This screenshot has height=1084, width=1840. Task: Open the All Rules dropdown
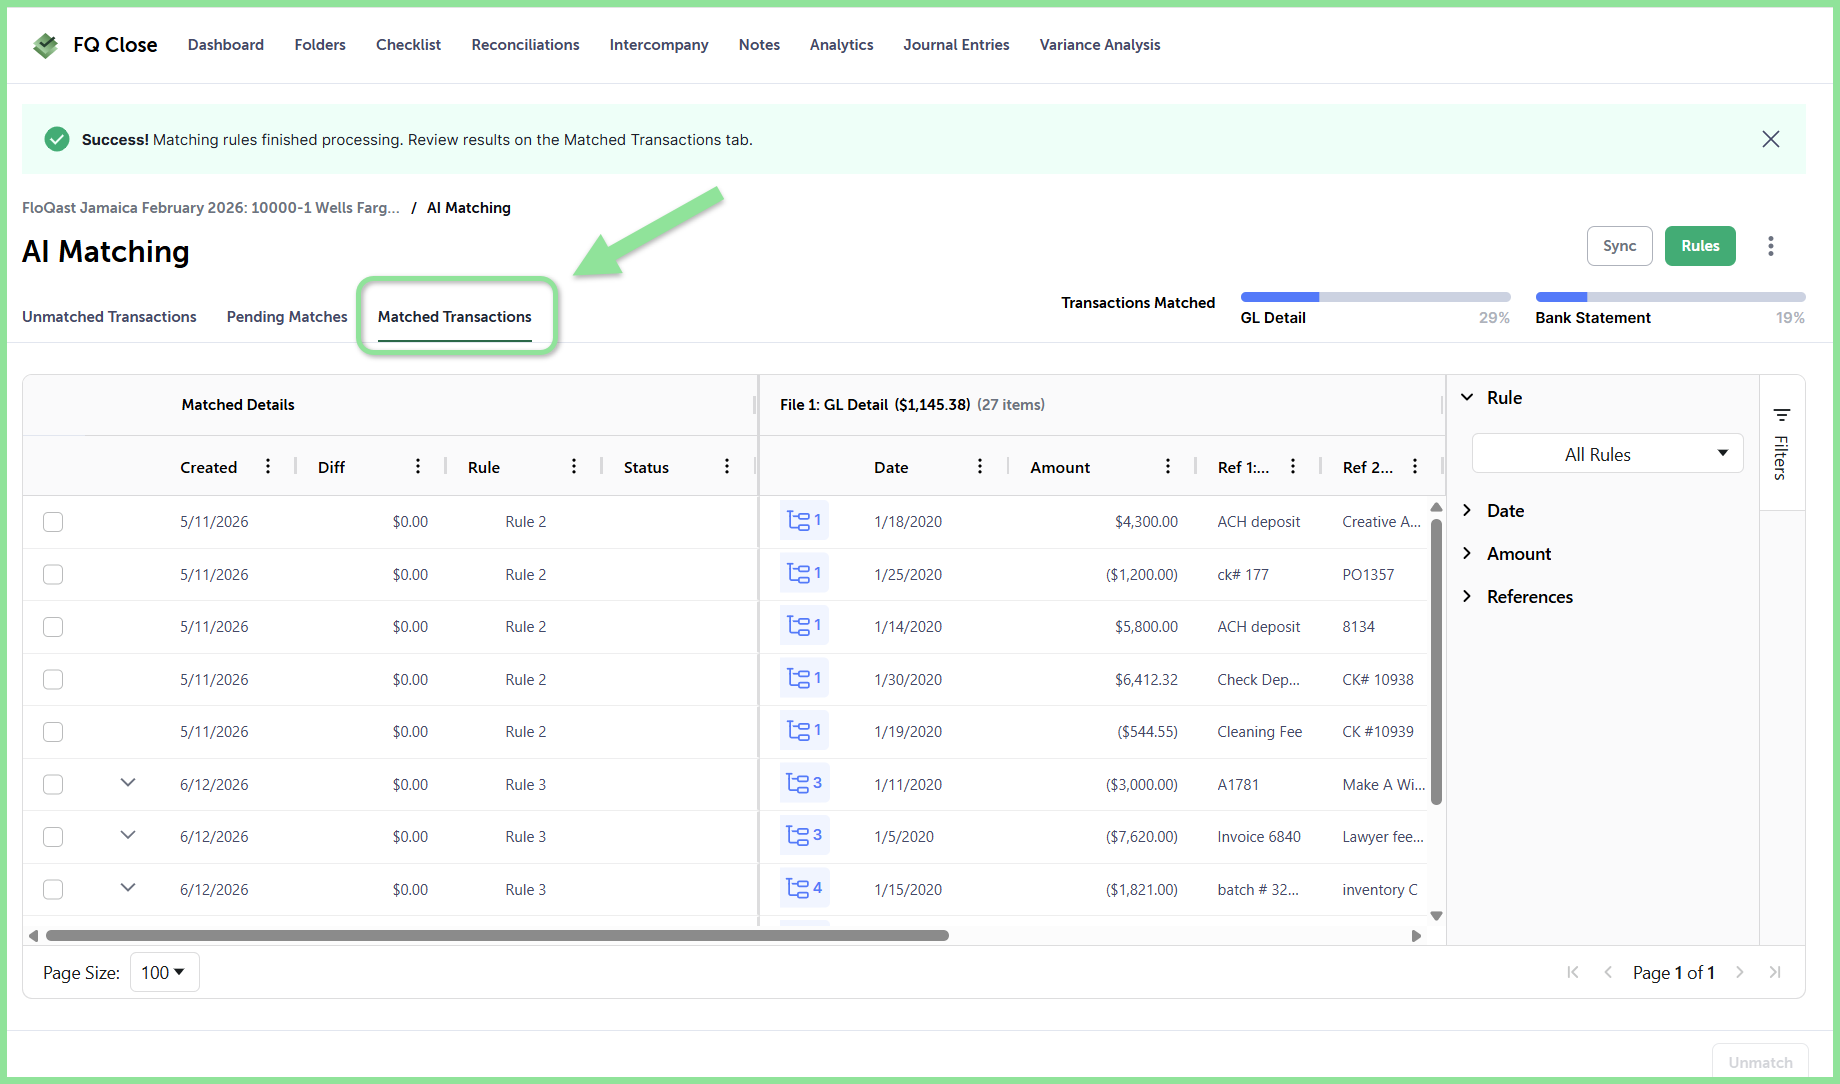point(1607,454)
